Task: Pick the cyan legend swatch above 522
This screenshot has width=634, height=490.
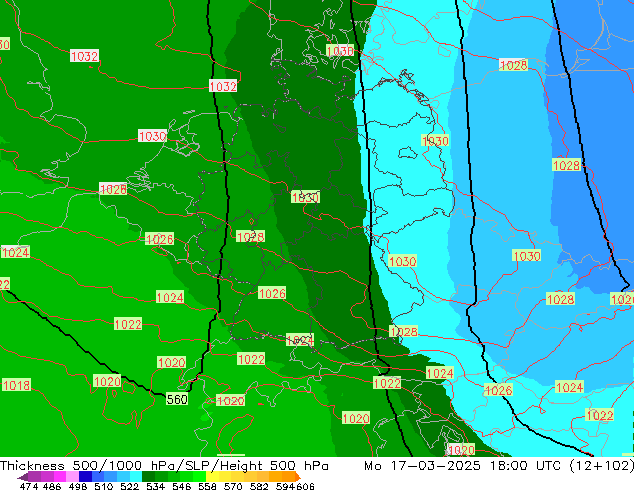Action: tap(136, 476)
